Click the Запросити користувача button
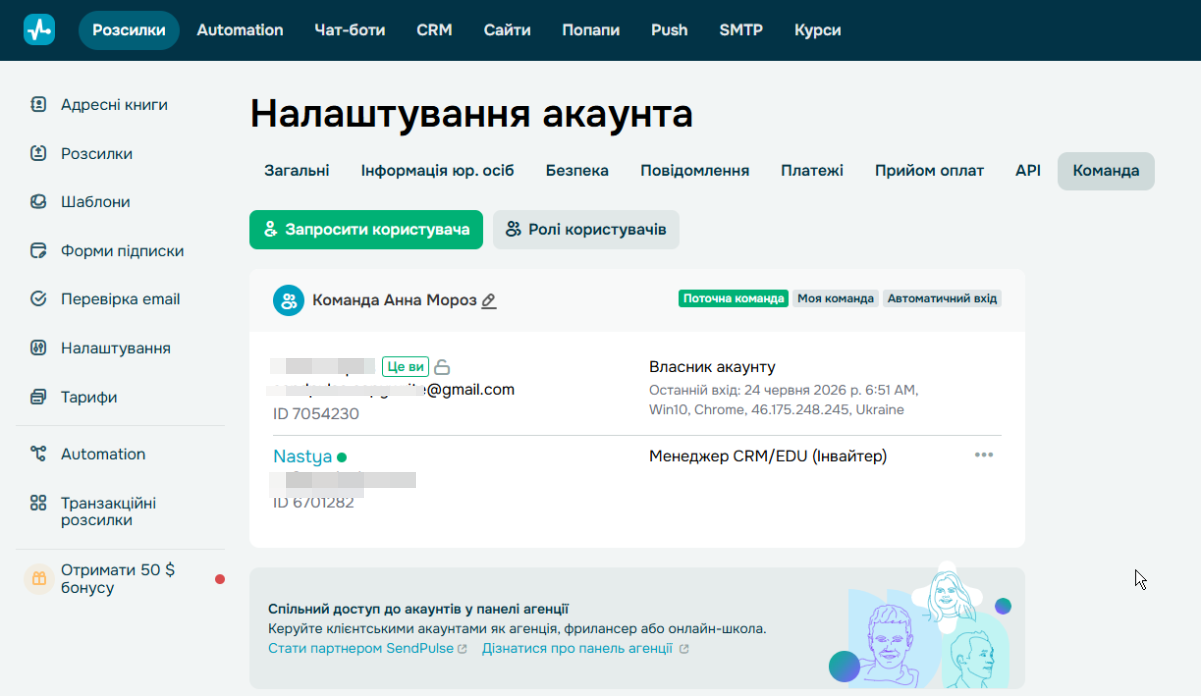 [366, 229]
